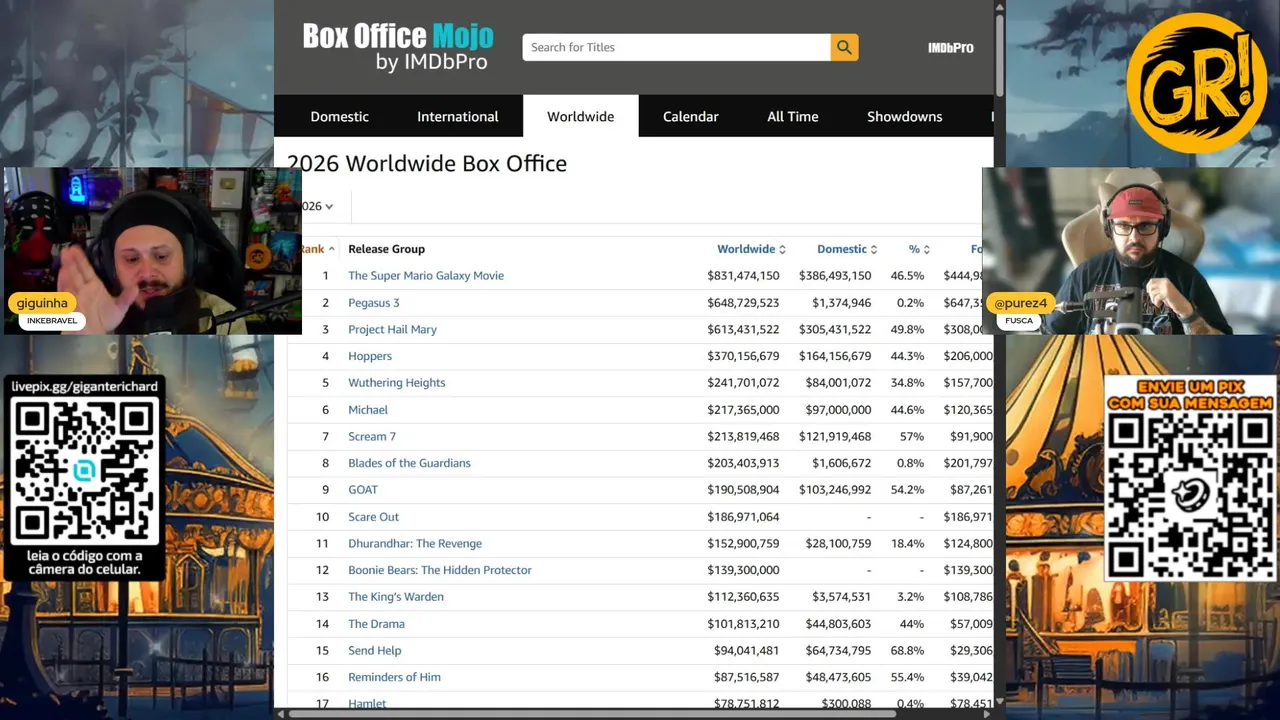Click the giguinha name tag

click(x=42, y=303)
